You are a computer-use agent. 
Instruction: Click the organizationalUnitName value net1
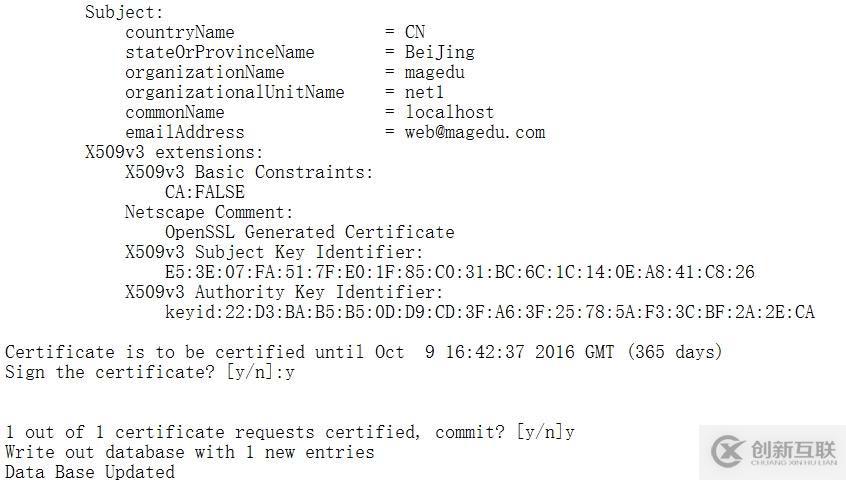(x=424, y=92)
